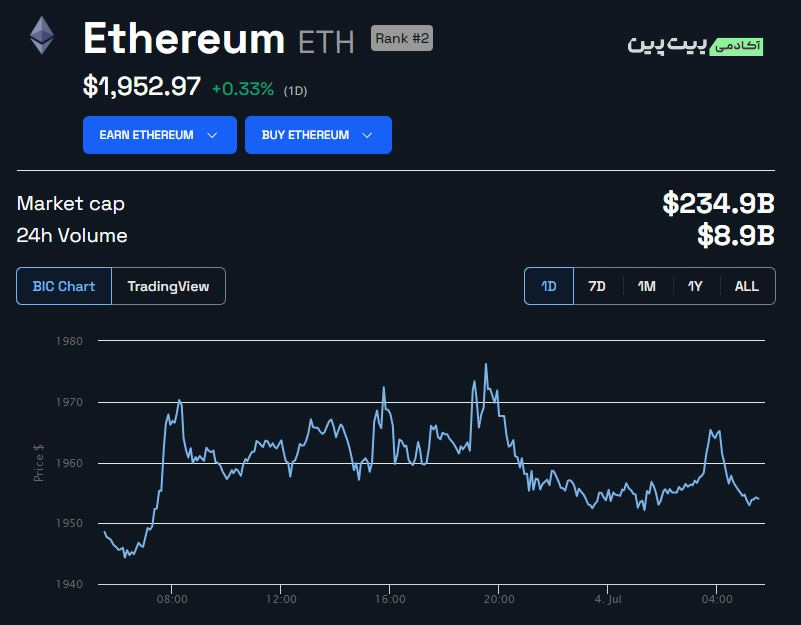
Task: Click the Earn Ethereum button
Action: pos(160,135)
